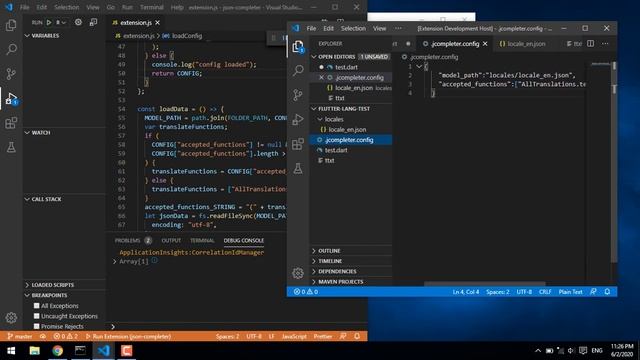
Task: Open Selection menu in Extension Development Host
Action: click(353, 28)
